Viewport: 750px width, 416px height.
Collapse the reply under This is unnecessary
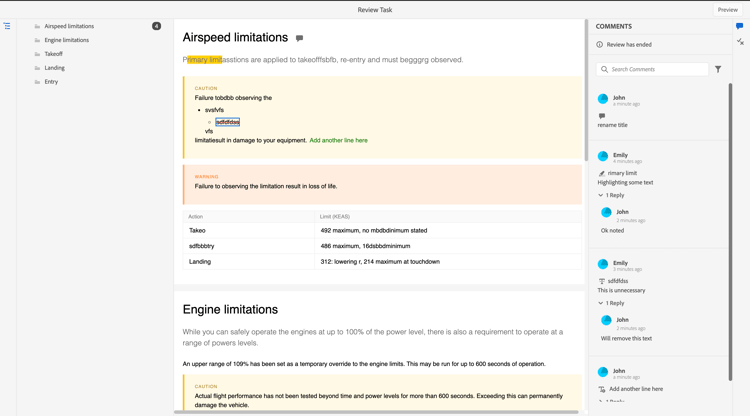point(601,303)
